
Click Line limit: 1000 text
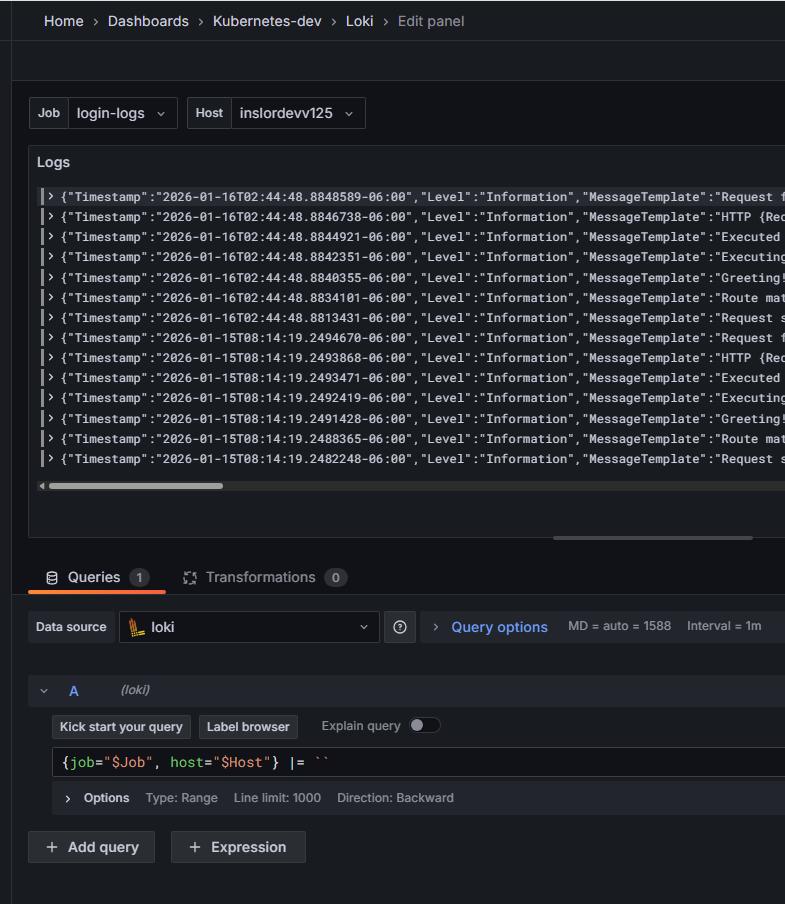coord(277,798)
